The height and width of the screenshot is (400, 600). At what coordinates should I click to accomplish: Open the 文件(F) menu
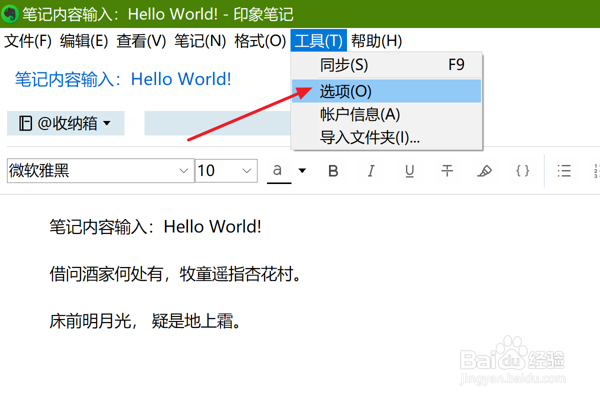(x=28, y=41)
